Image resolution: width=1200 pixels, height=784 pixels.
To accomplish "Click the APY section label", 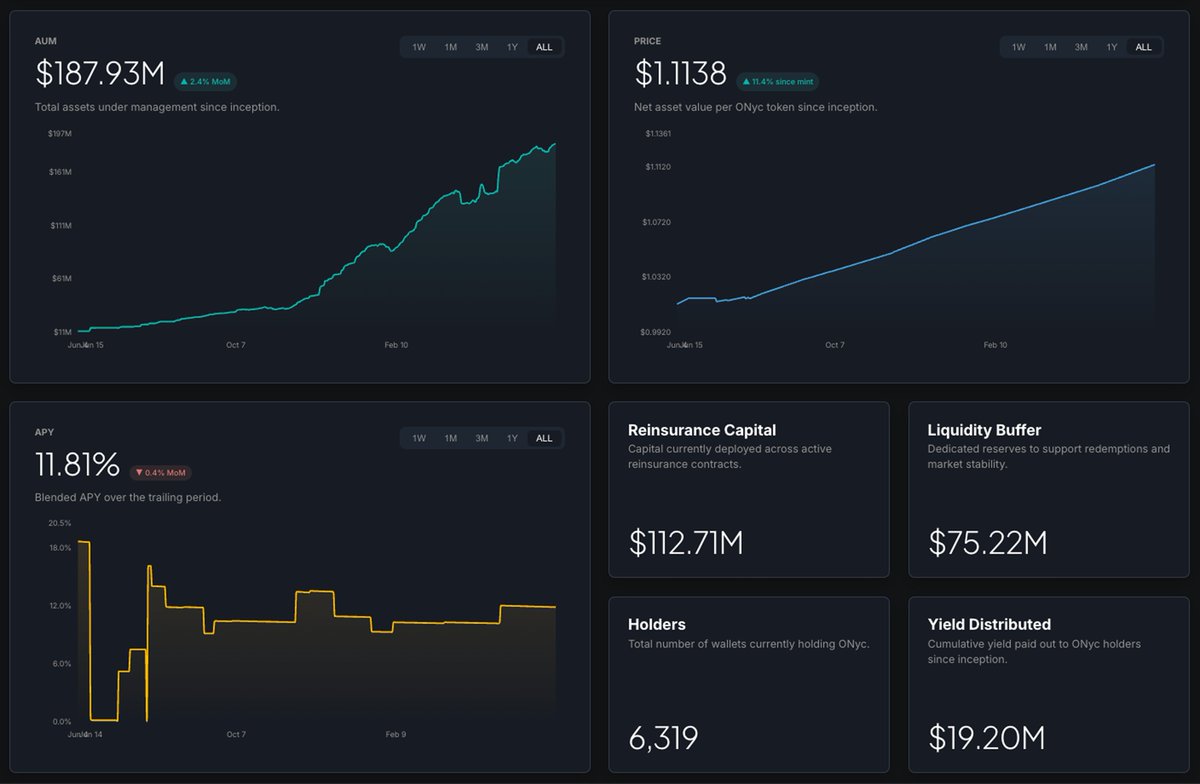I will coord(44,432).
